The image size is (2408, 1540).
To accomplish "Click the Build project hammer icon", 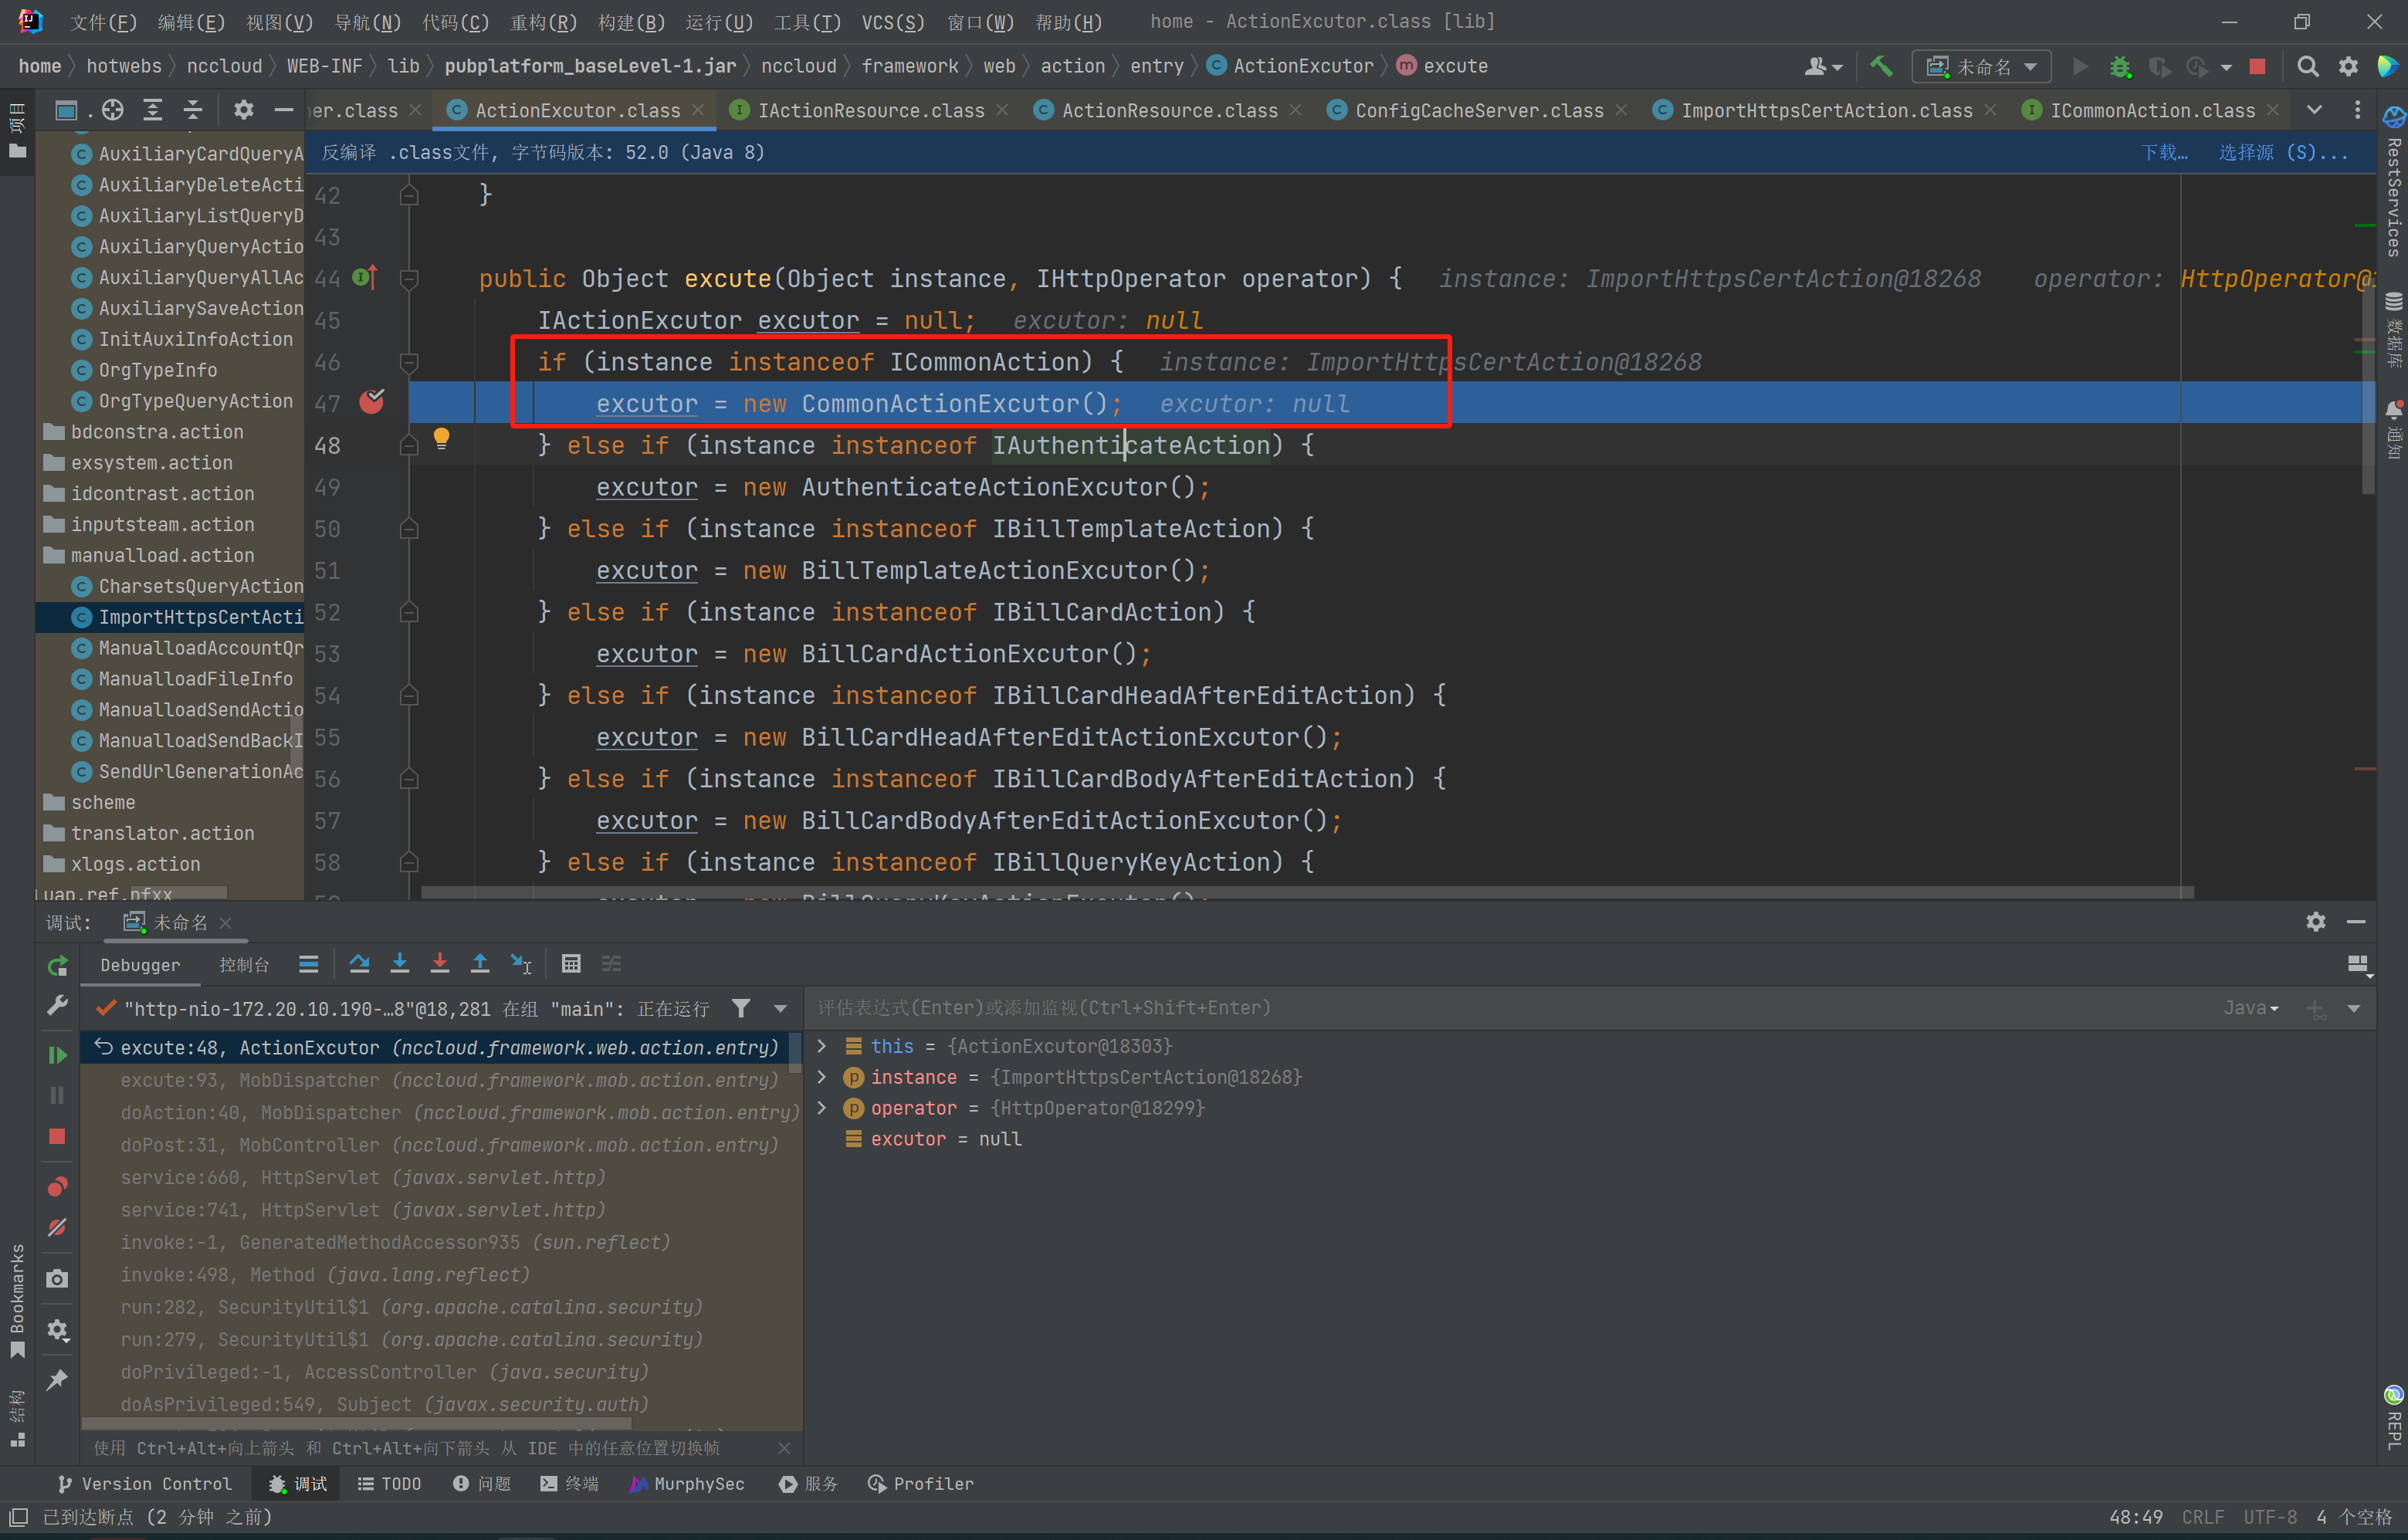I will [1881, 66].
